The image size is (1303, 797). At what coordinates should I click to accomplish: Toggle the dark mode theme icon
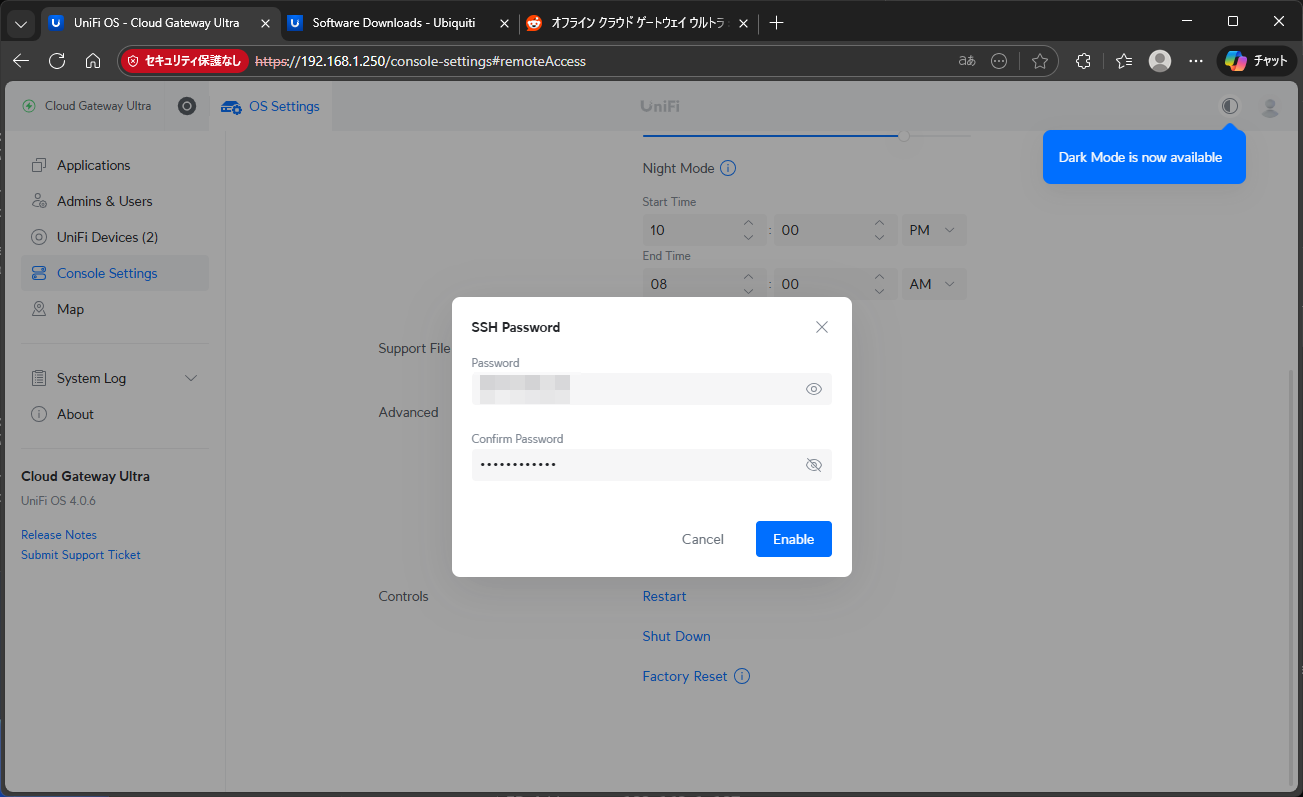pyautogui.click(x=1229, y=106)
